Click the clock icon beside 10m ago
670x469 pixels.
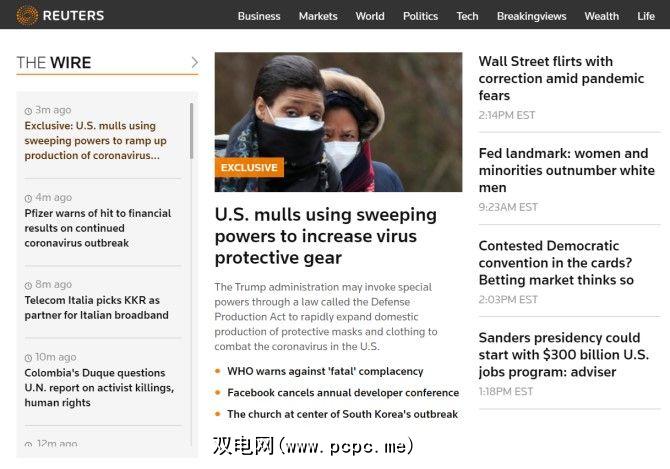(28, 358)
